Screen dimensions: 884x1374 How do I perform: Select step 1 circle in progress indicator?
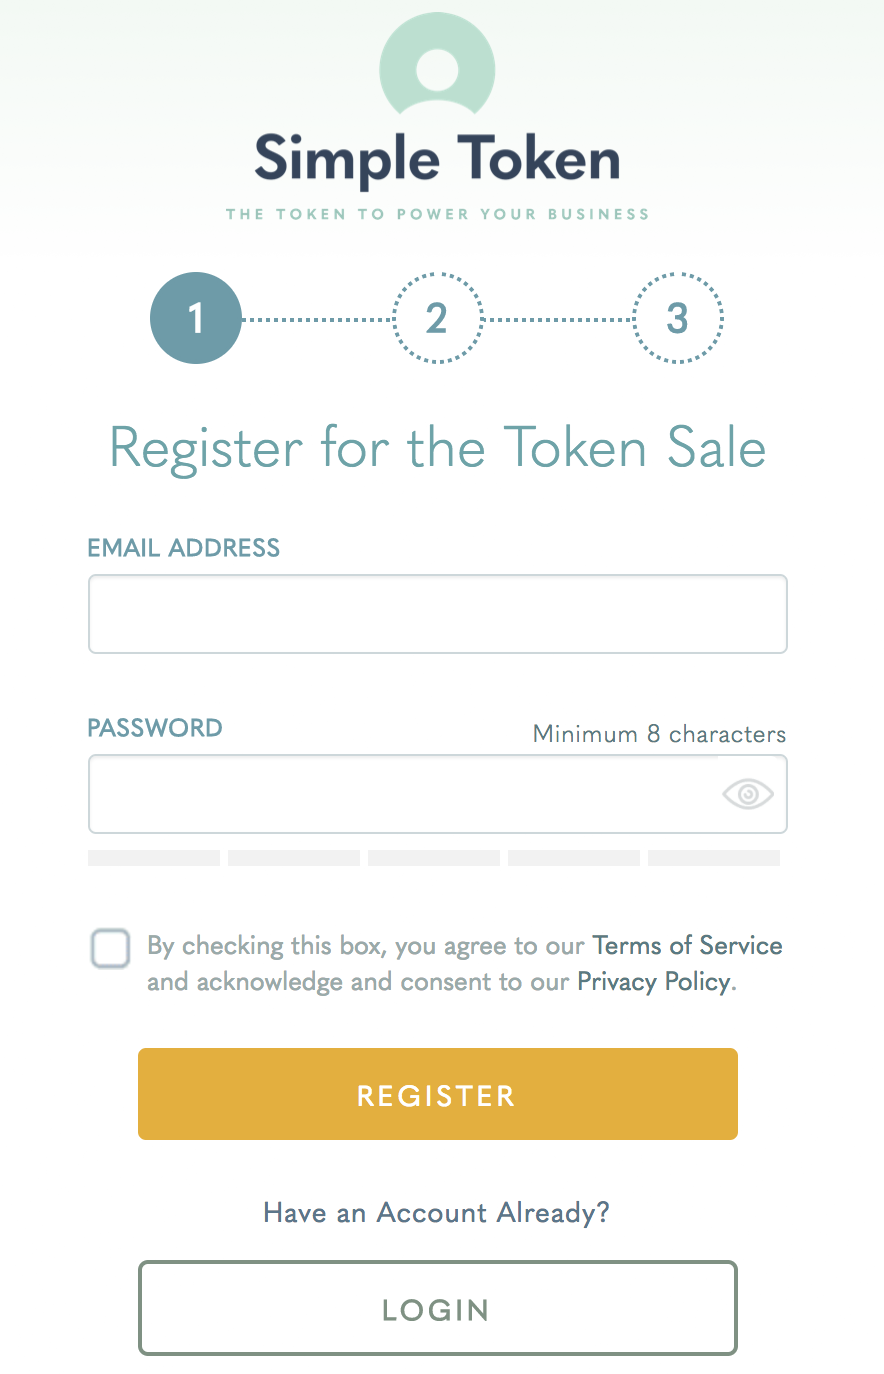point(196,318)
